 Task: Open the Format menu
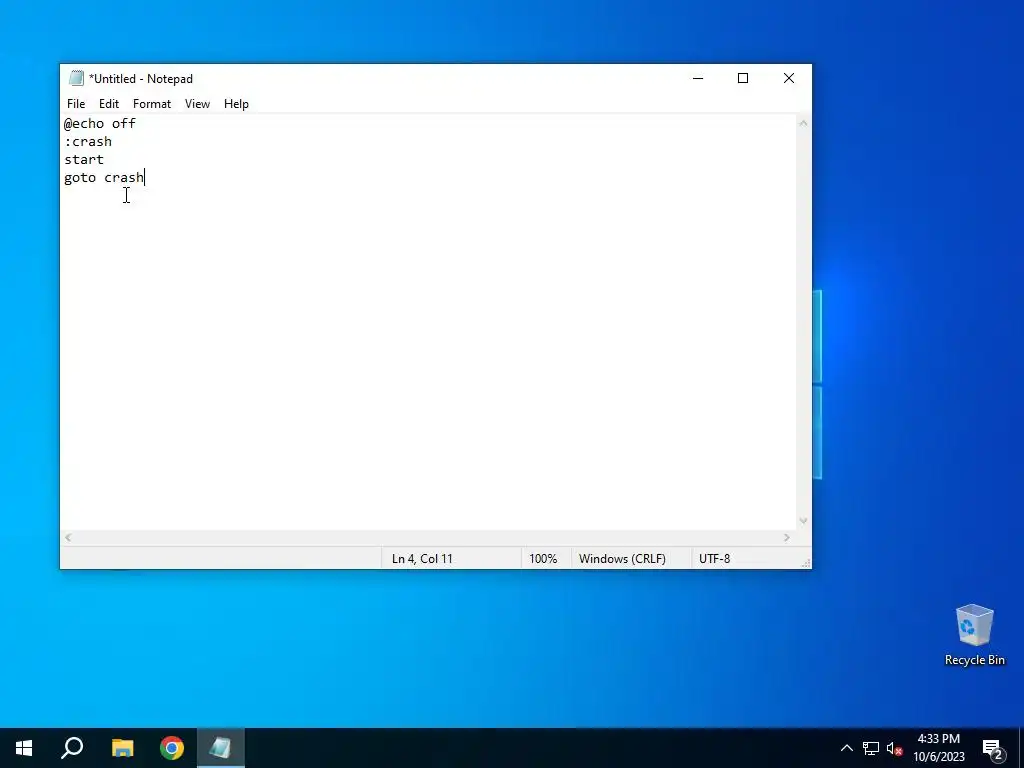152,104
